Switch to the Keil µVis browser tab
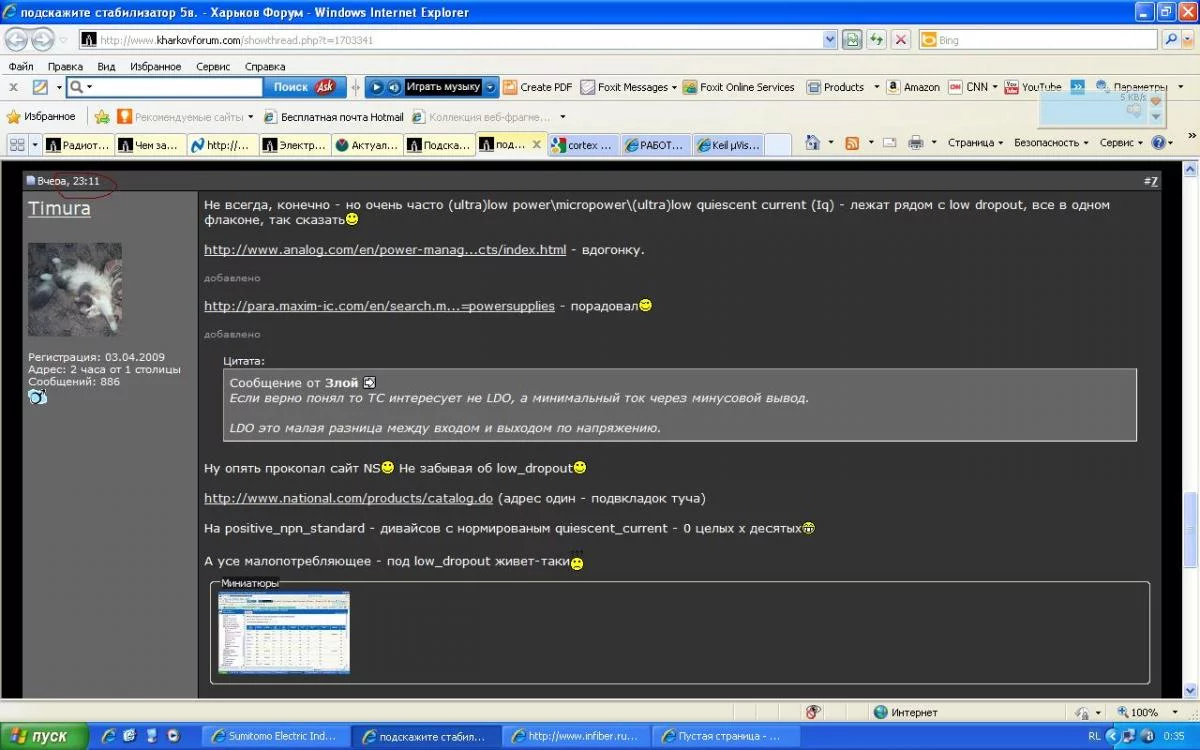The width and height of the screenshot is (1200, 750). 728,145
